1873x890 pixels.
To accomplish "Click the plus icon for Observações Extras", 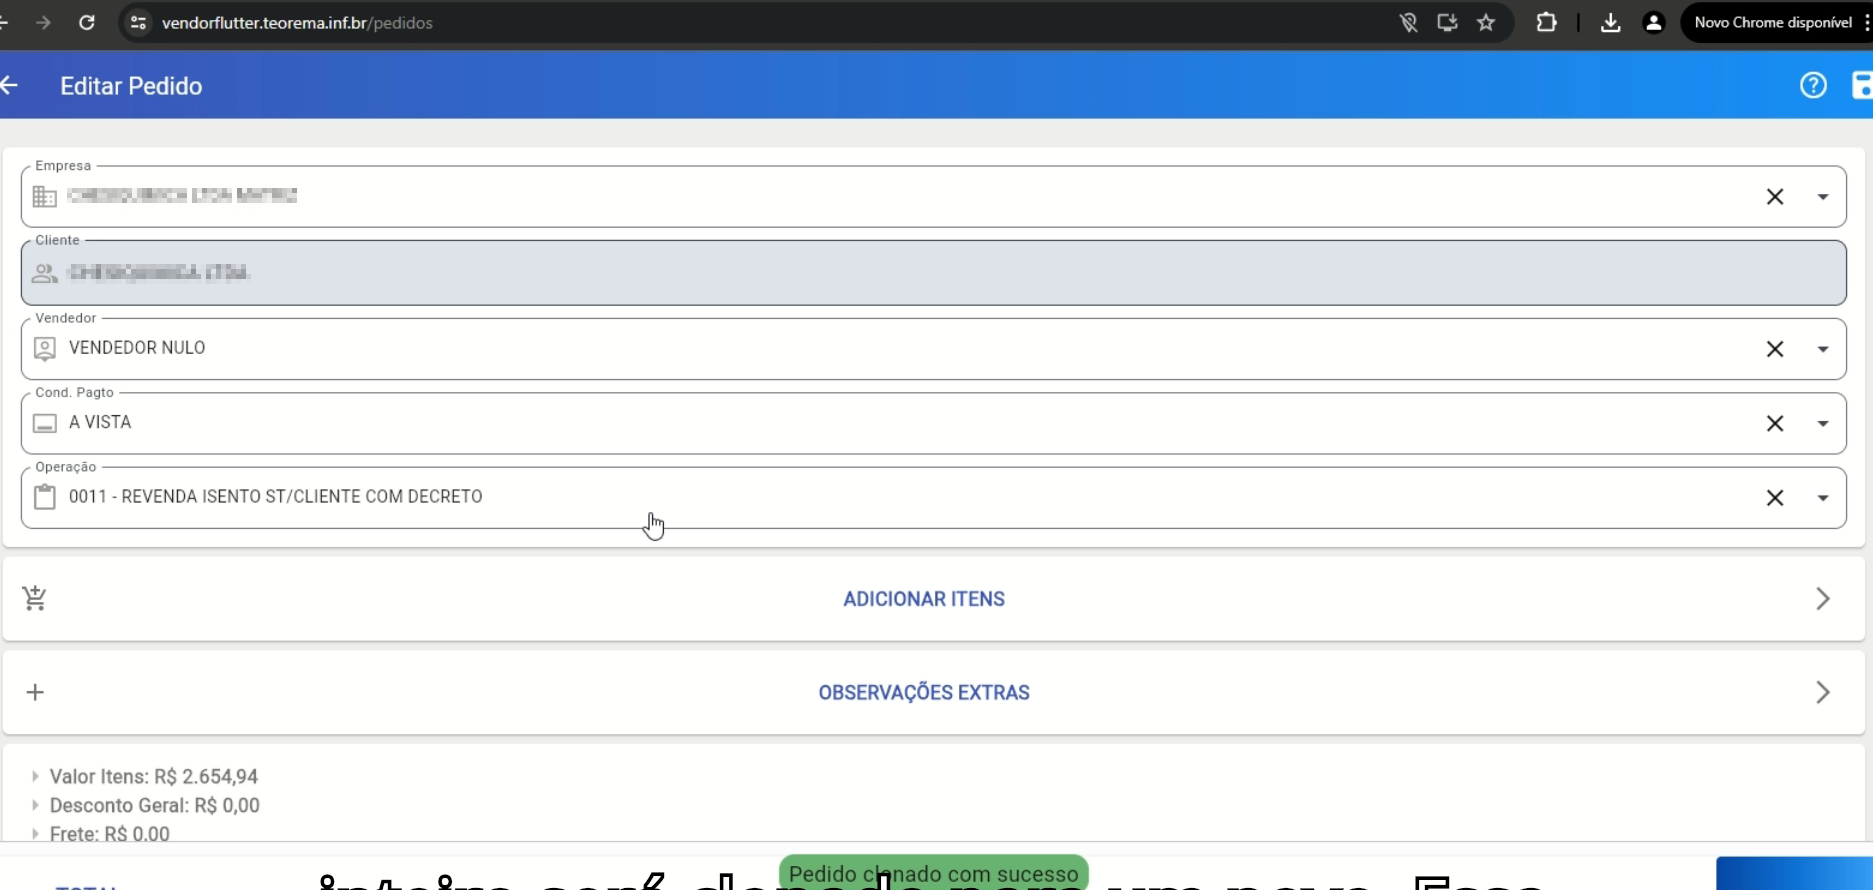I will coord(35,692).
